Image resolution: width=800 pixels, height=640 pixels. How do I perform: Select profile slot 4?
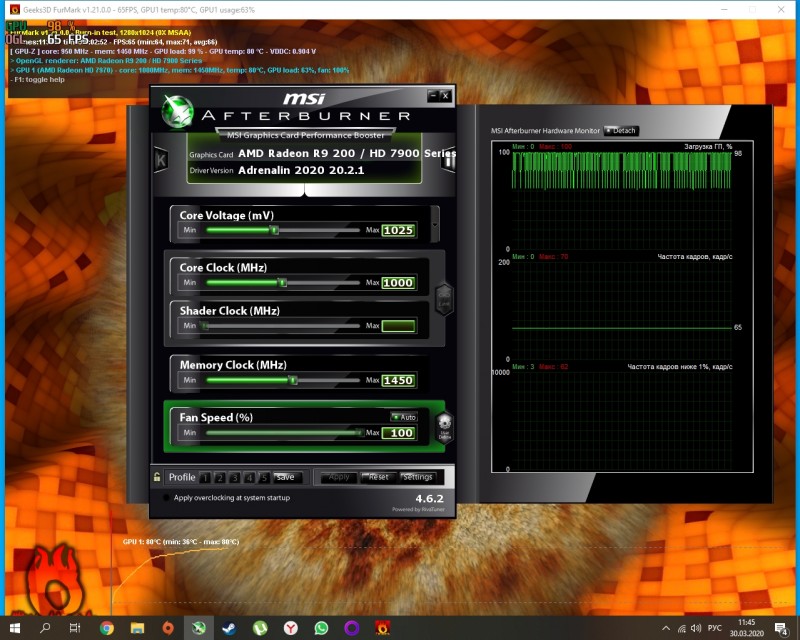coord(249,478)
